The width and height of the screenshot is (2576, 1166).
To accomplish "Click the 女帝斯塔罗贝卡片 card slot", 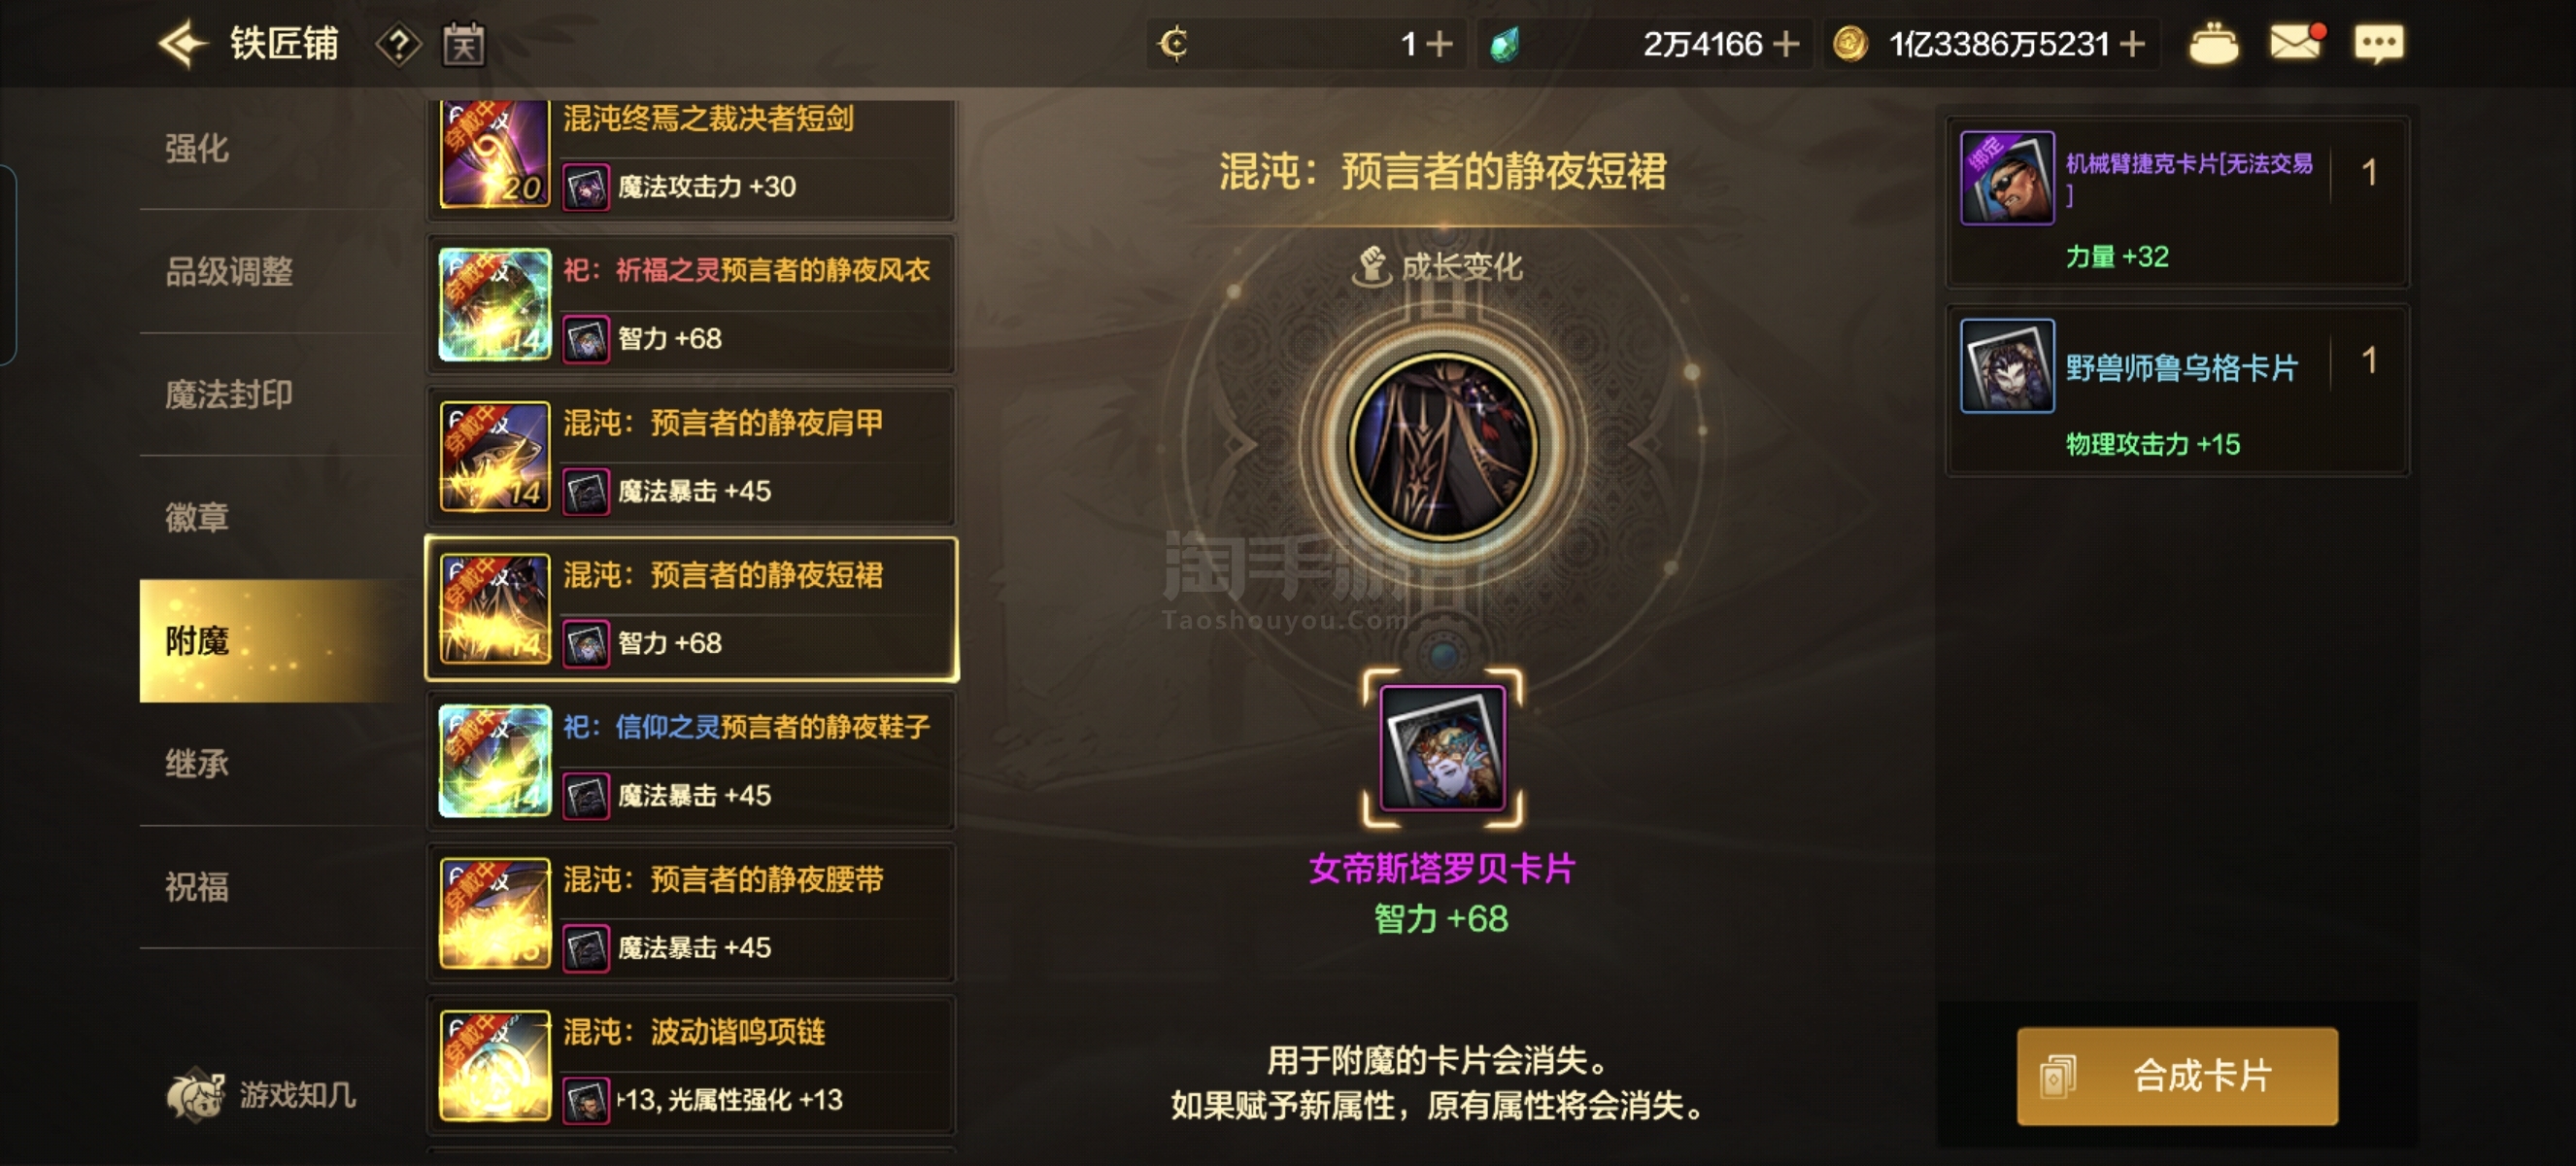I will [x=1442, y=748].
